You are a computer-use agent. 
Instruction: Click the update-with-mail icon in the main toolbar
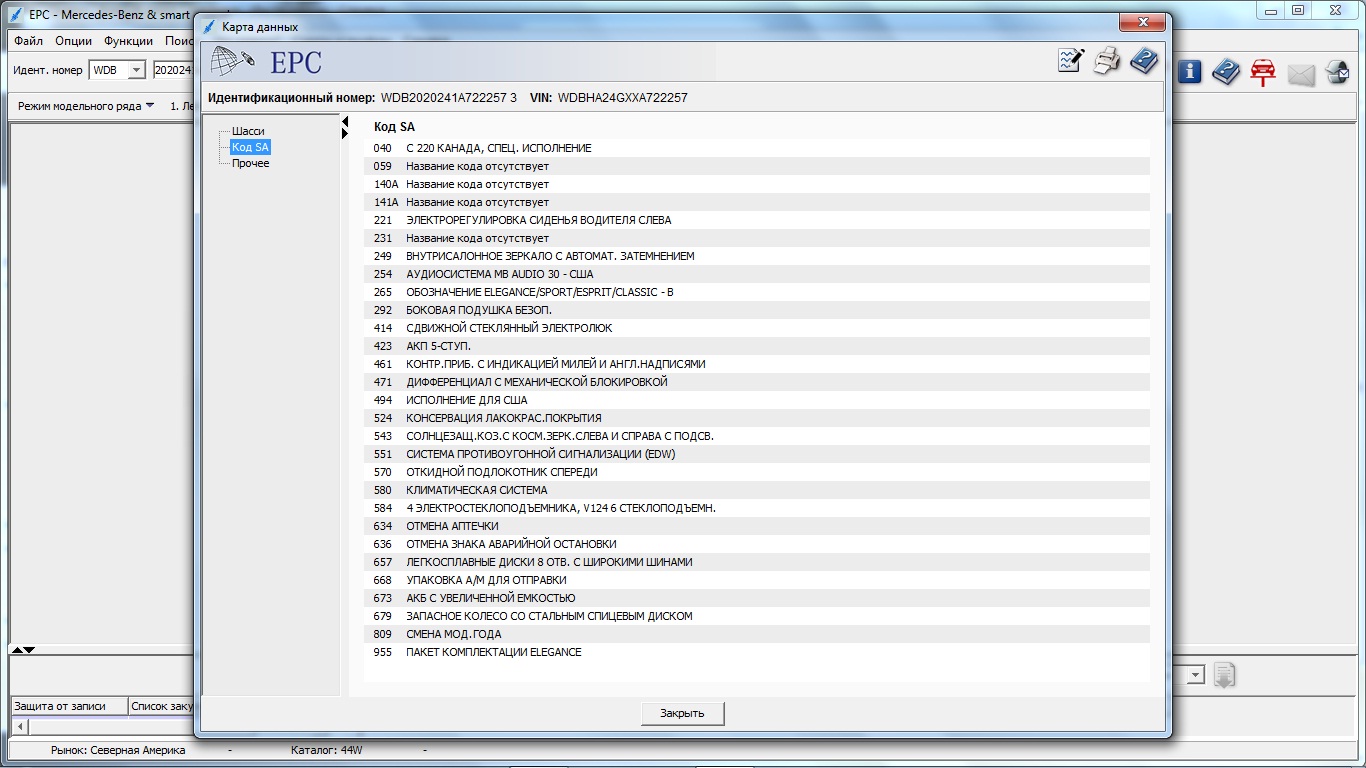tap(1338, 72)
